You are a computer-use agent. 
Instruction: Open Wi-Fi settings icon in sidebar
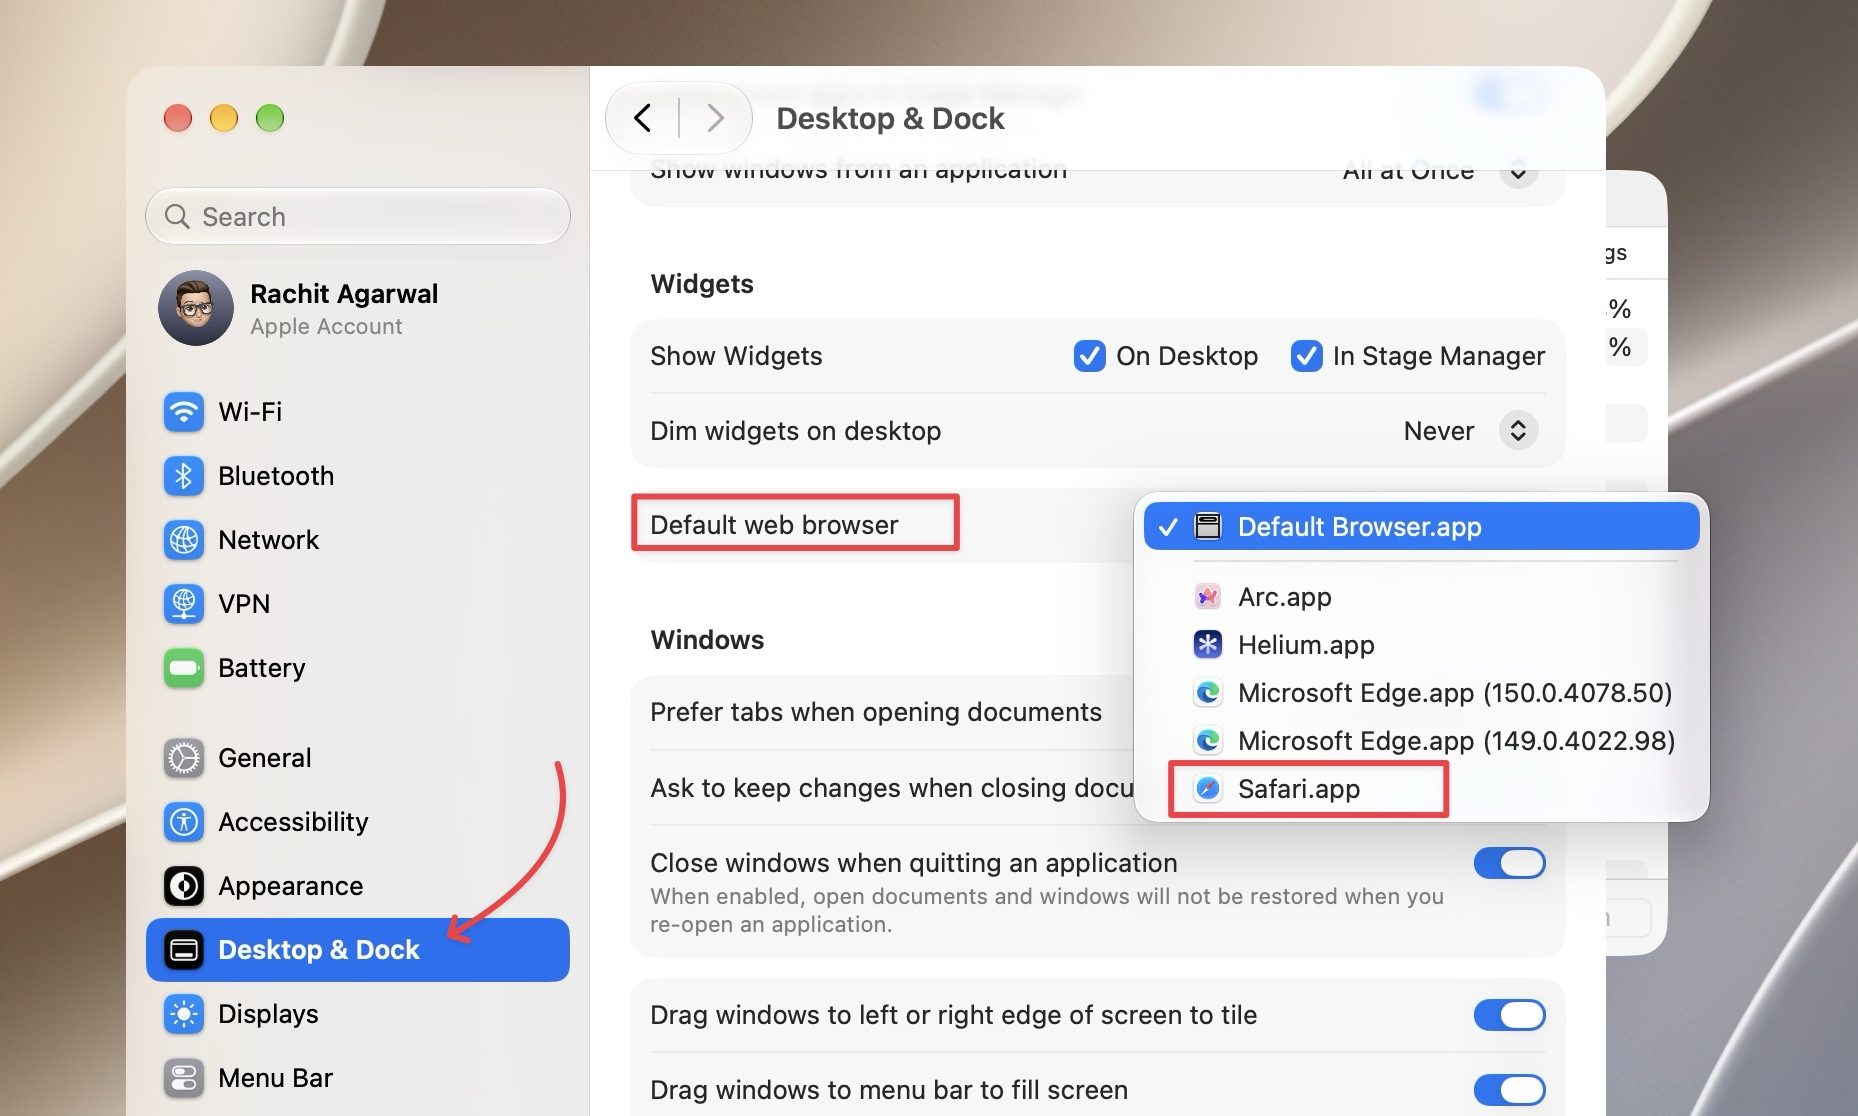[x=184, y=412]
